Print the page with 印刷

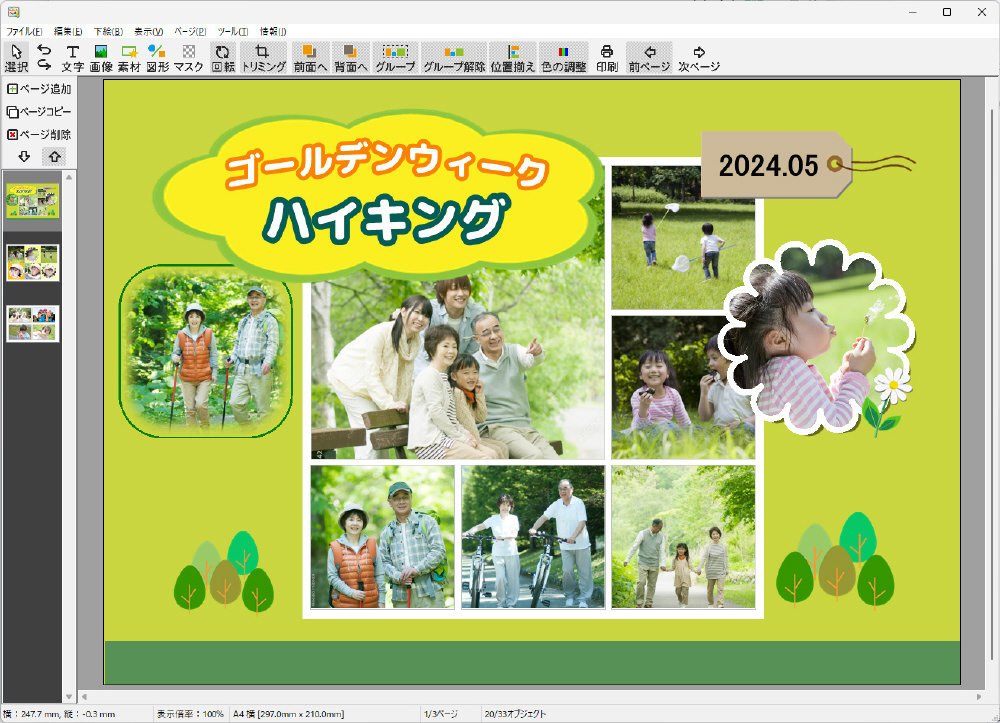[607, 58]
